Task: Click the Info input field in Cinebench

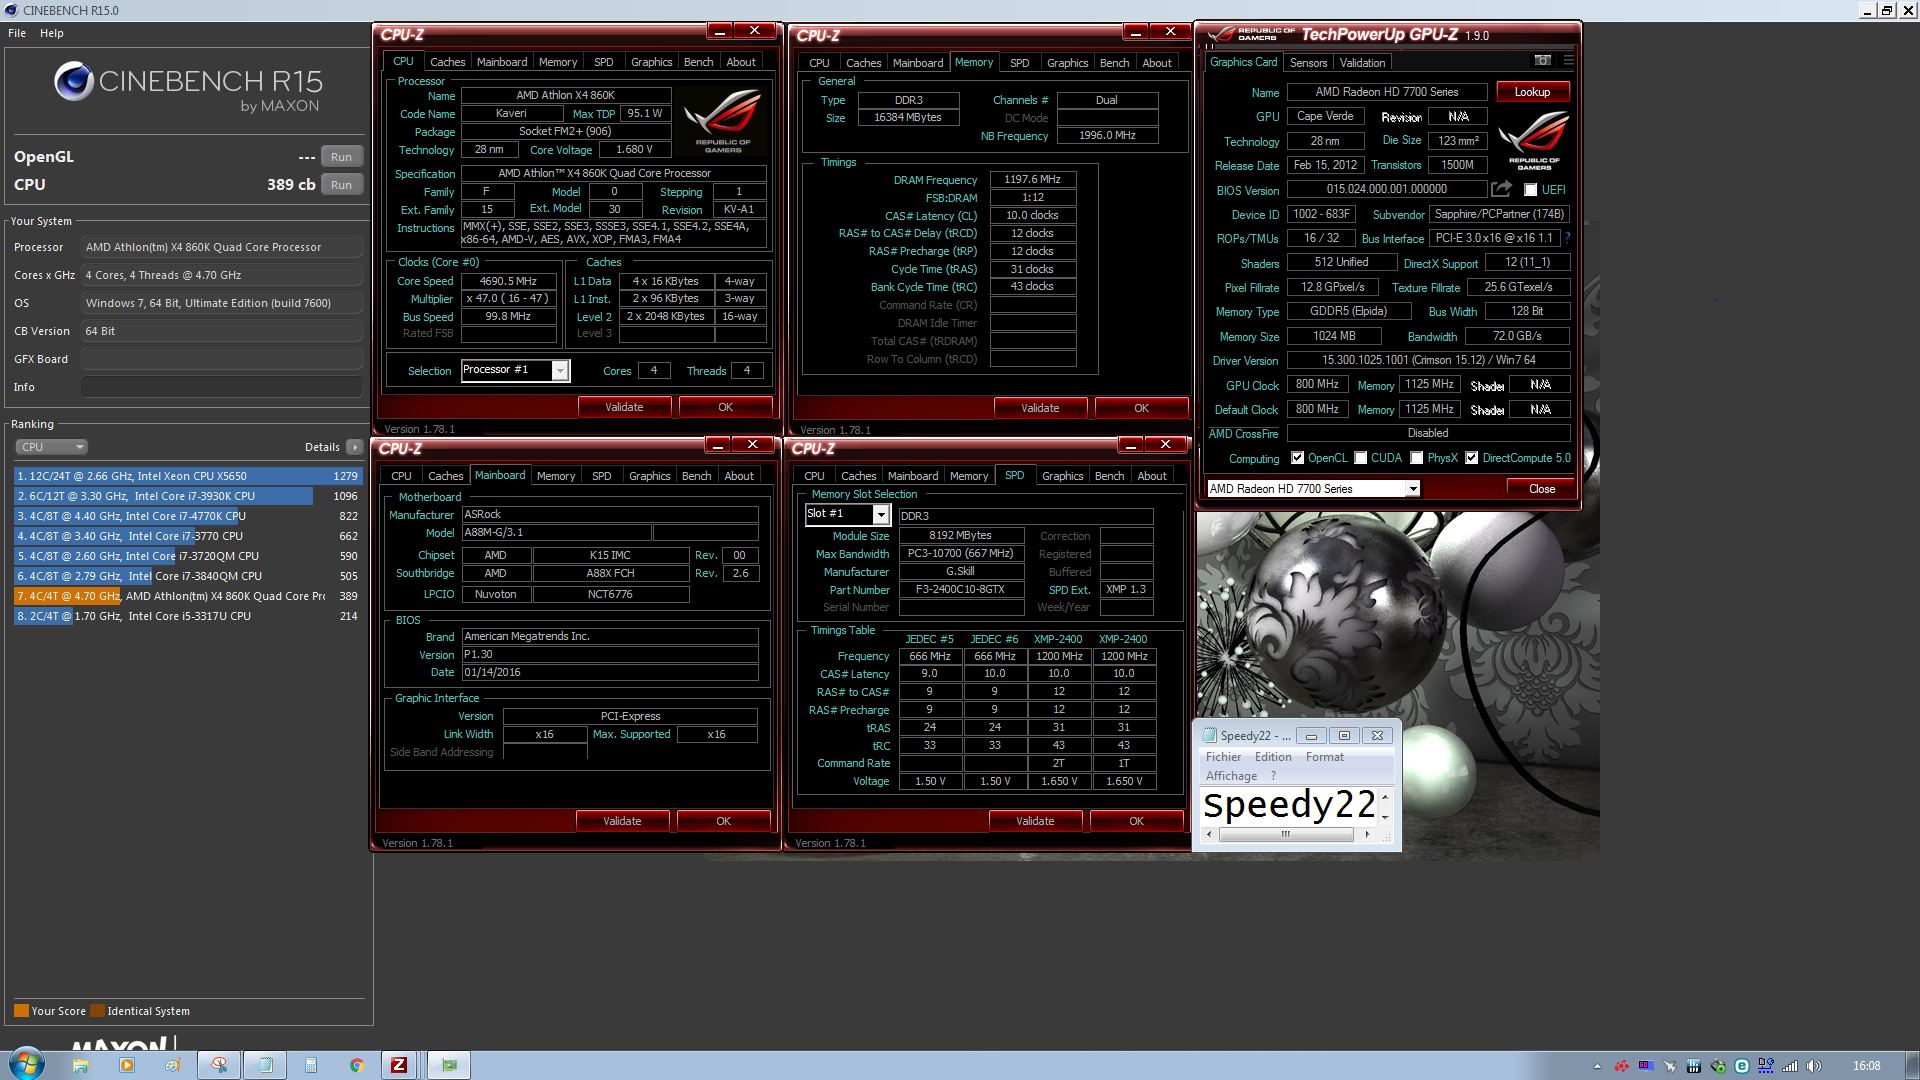Action: (222, 387)
